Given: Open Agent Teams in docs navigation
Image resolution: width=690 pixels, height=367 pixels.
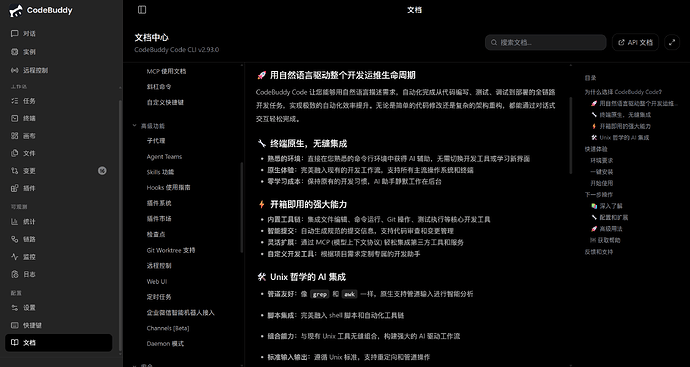Looking at the screenshot, I should [164, 157].
